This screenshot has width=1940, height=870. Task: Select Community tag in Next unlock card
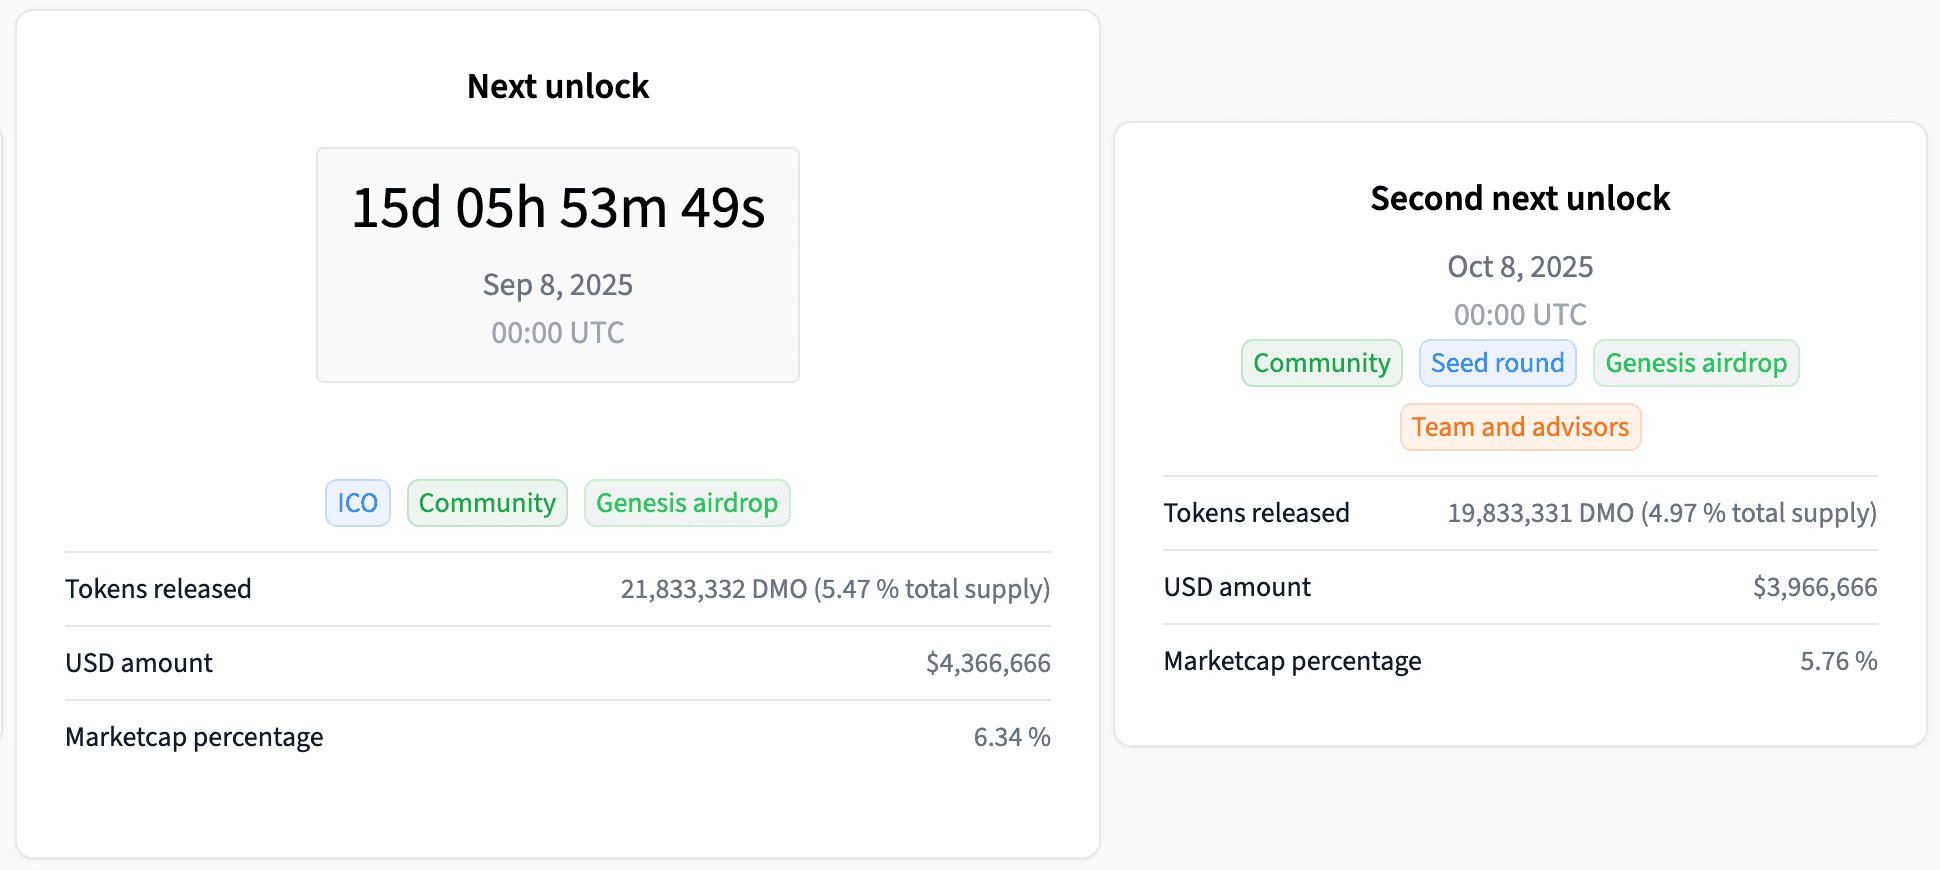coord(487,503)
